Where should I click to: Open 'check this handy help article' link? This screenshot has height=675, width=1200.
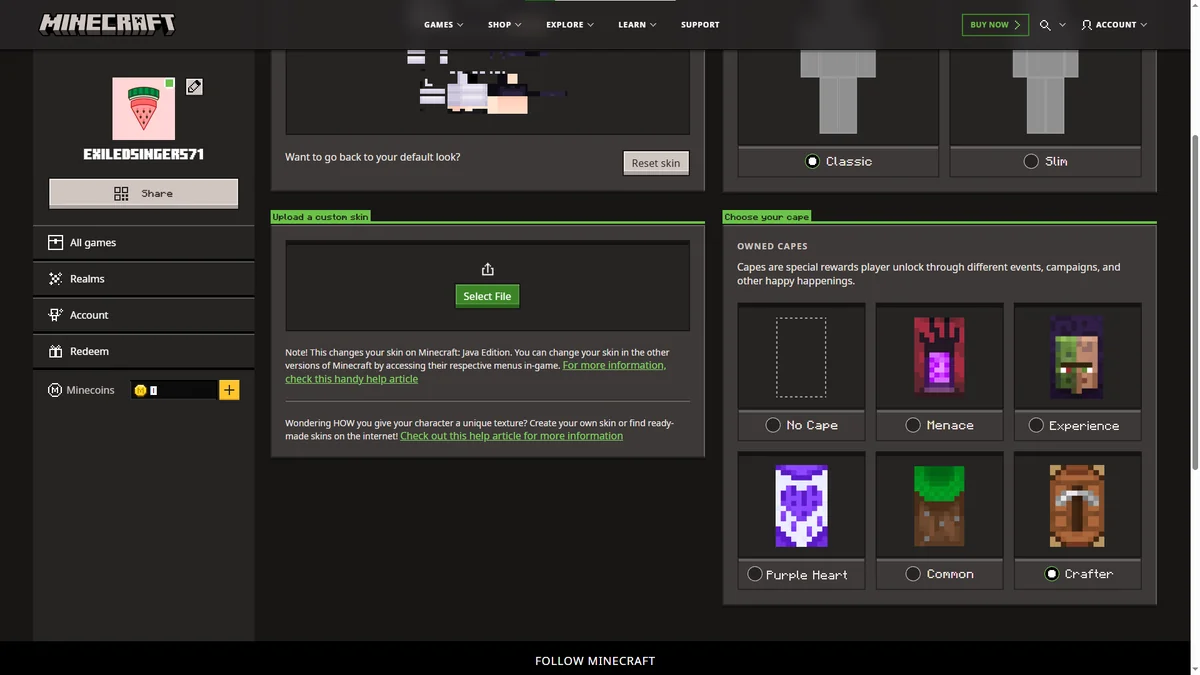tap(351, 379)
